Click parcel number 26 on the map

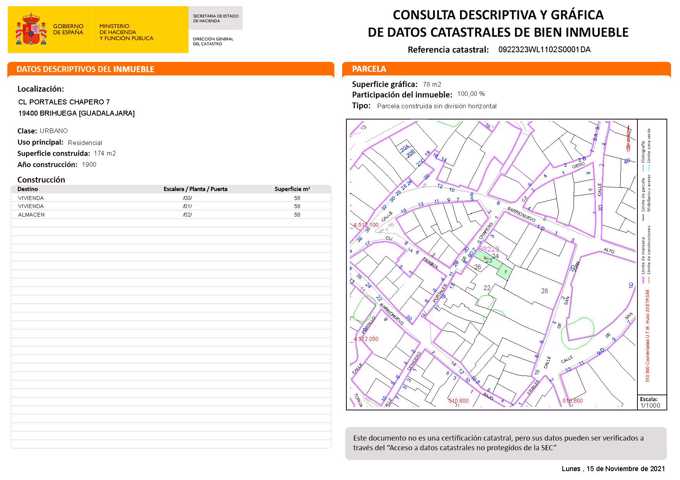[545, 290]
